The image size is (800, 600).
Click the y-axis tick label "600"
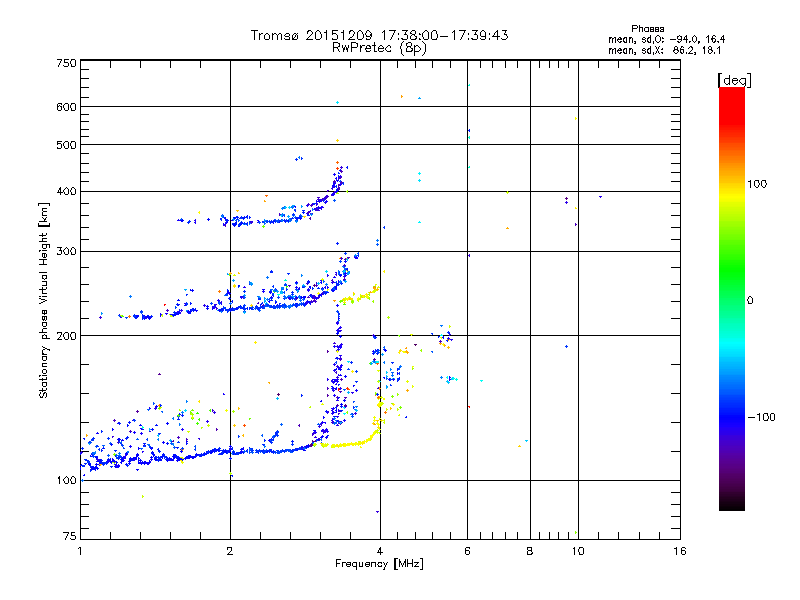(66, 107)
